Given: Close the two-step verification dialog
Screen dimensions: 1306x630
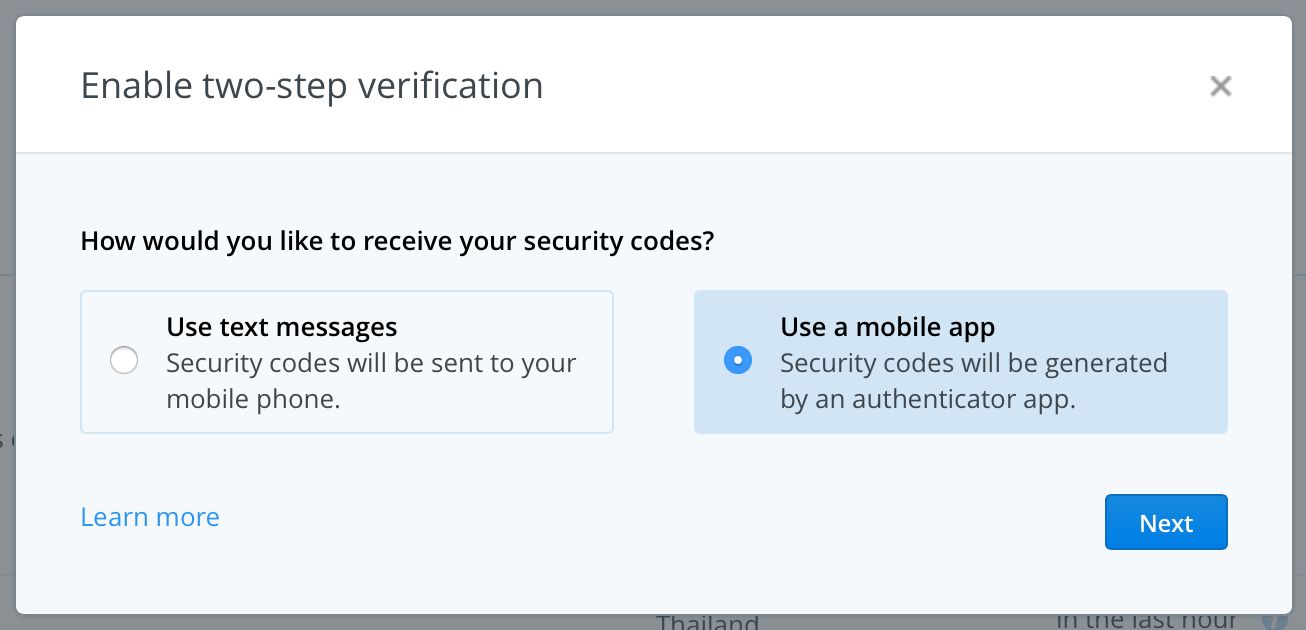Looking at the screenshot, I should pyautogui.click(x=1220, y=86).
